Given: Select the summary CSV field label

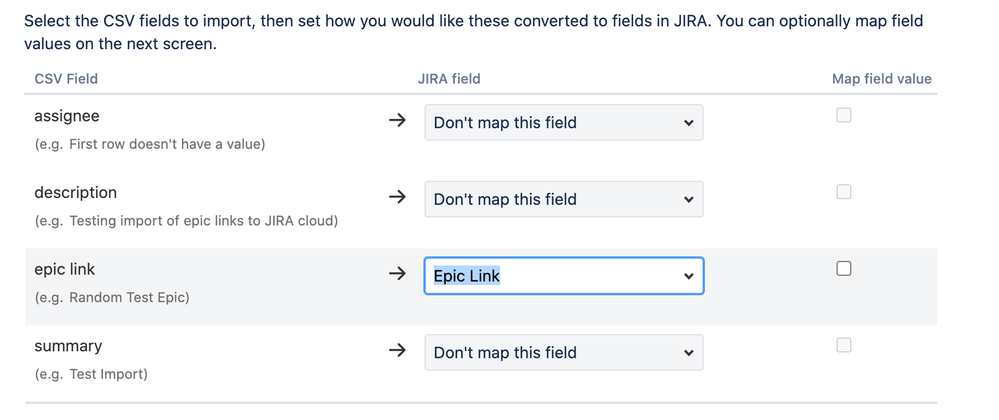Looking at the screenshot, I should pos(68,346).
